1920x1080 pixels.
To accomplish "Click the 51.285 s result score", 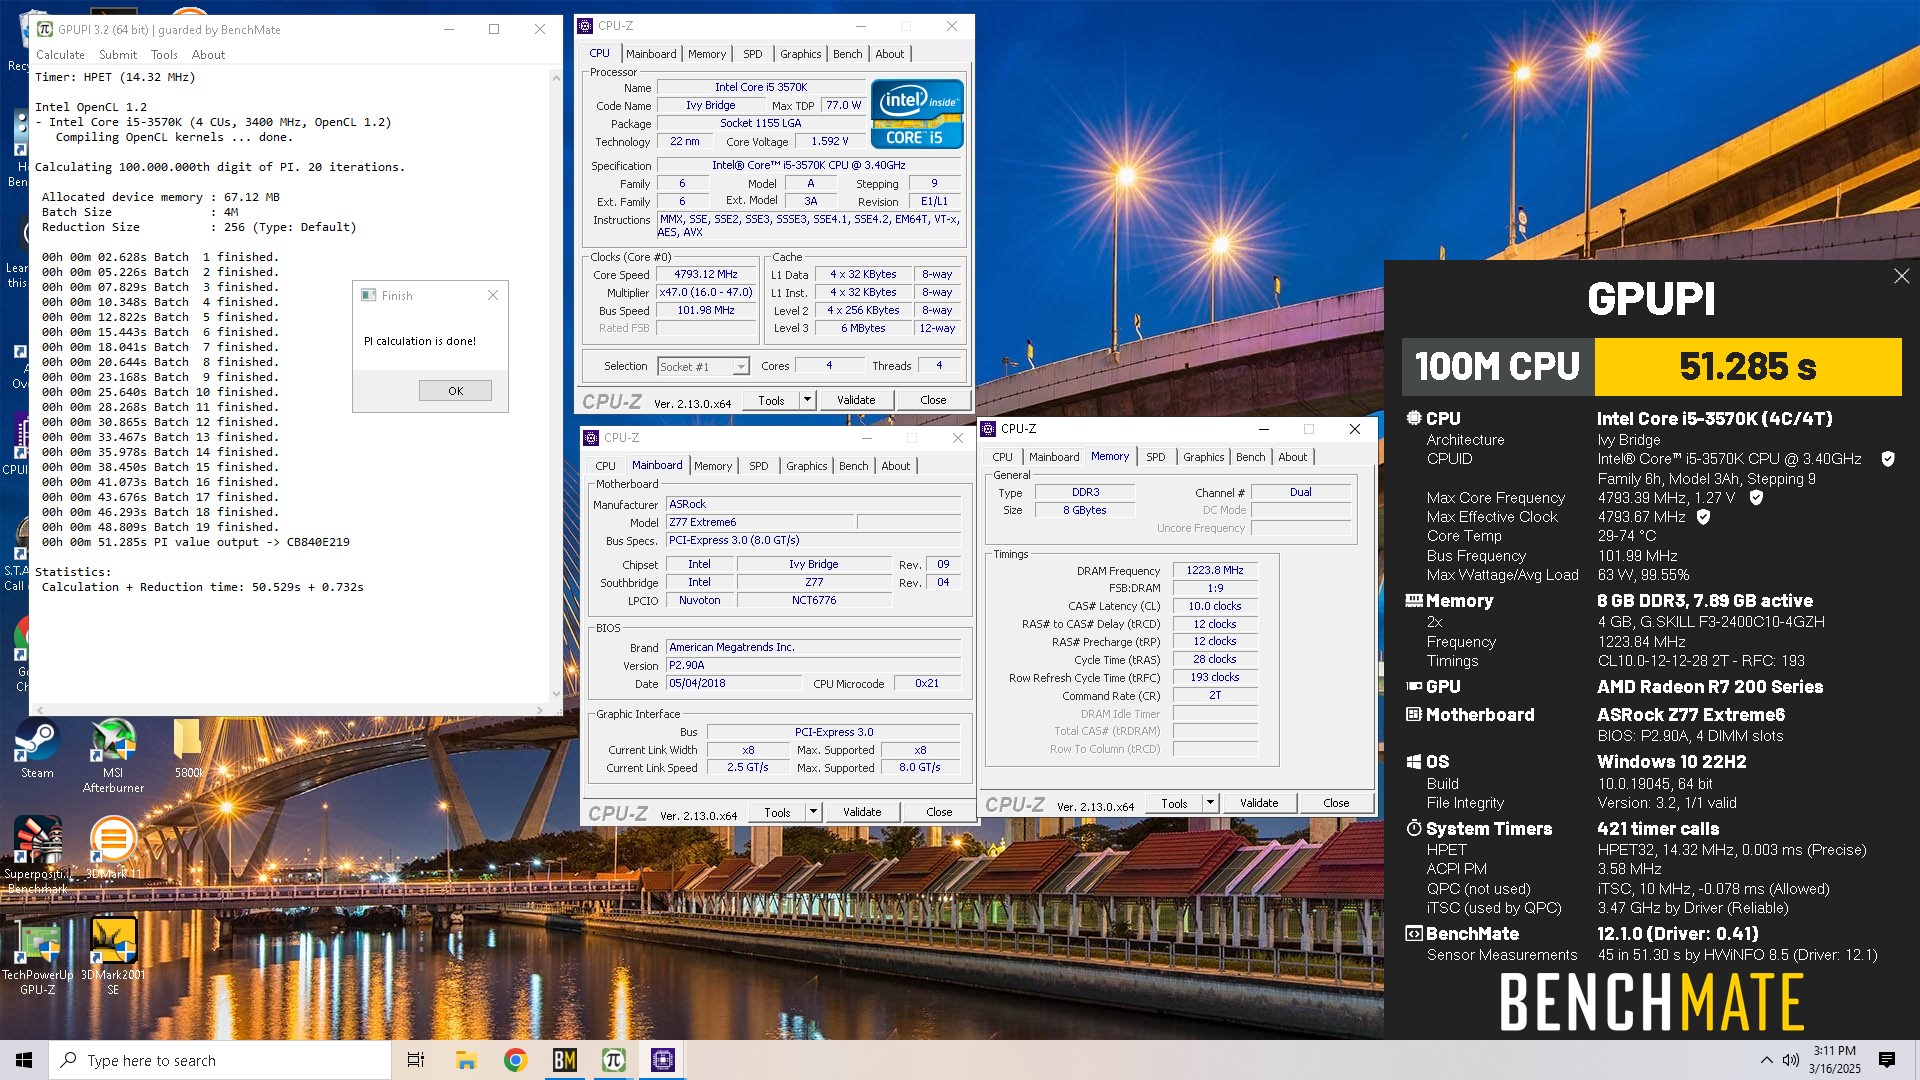I will 1747,367.
